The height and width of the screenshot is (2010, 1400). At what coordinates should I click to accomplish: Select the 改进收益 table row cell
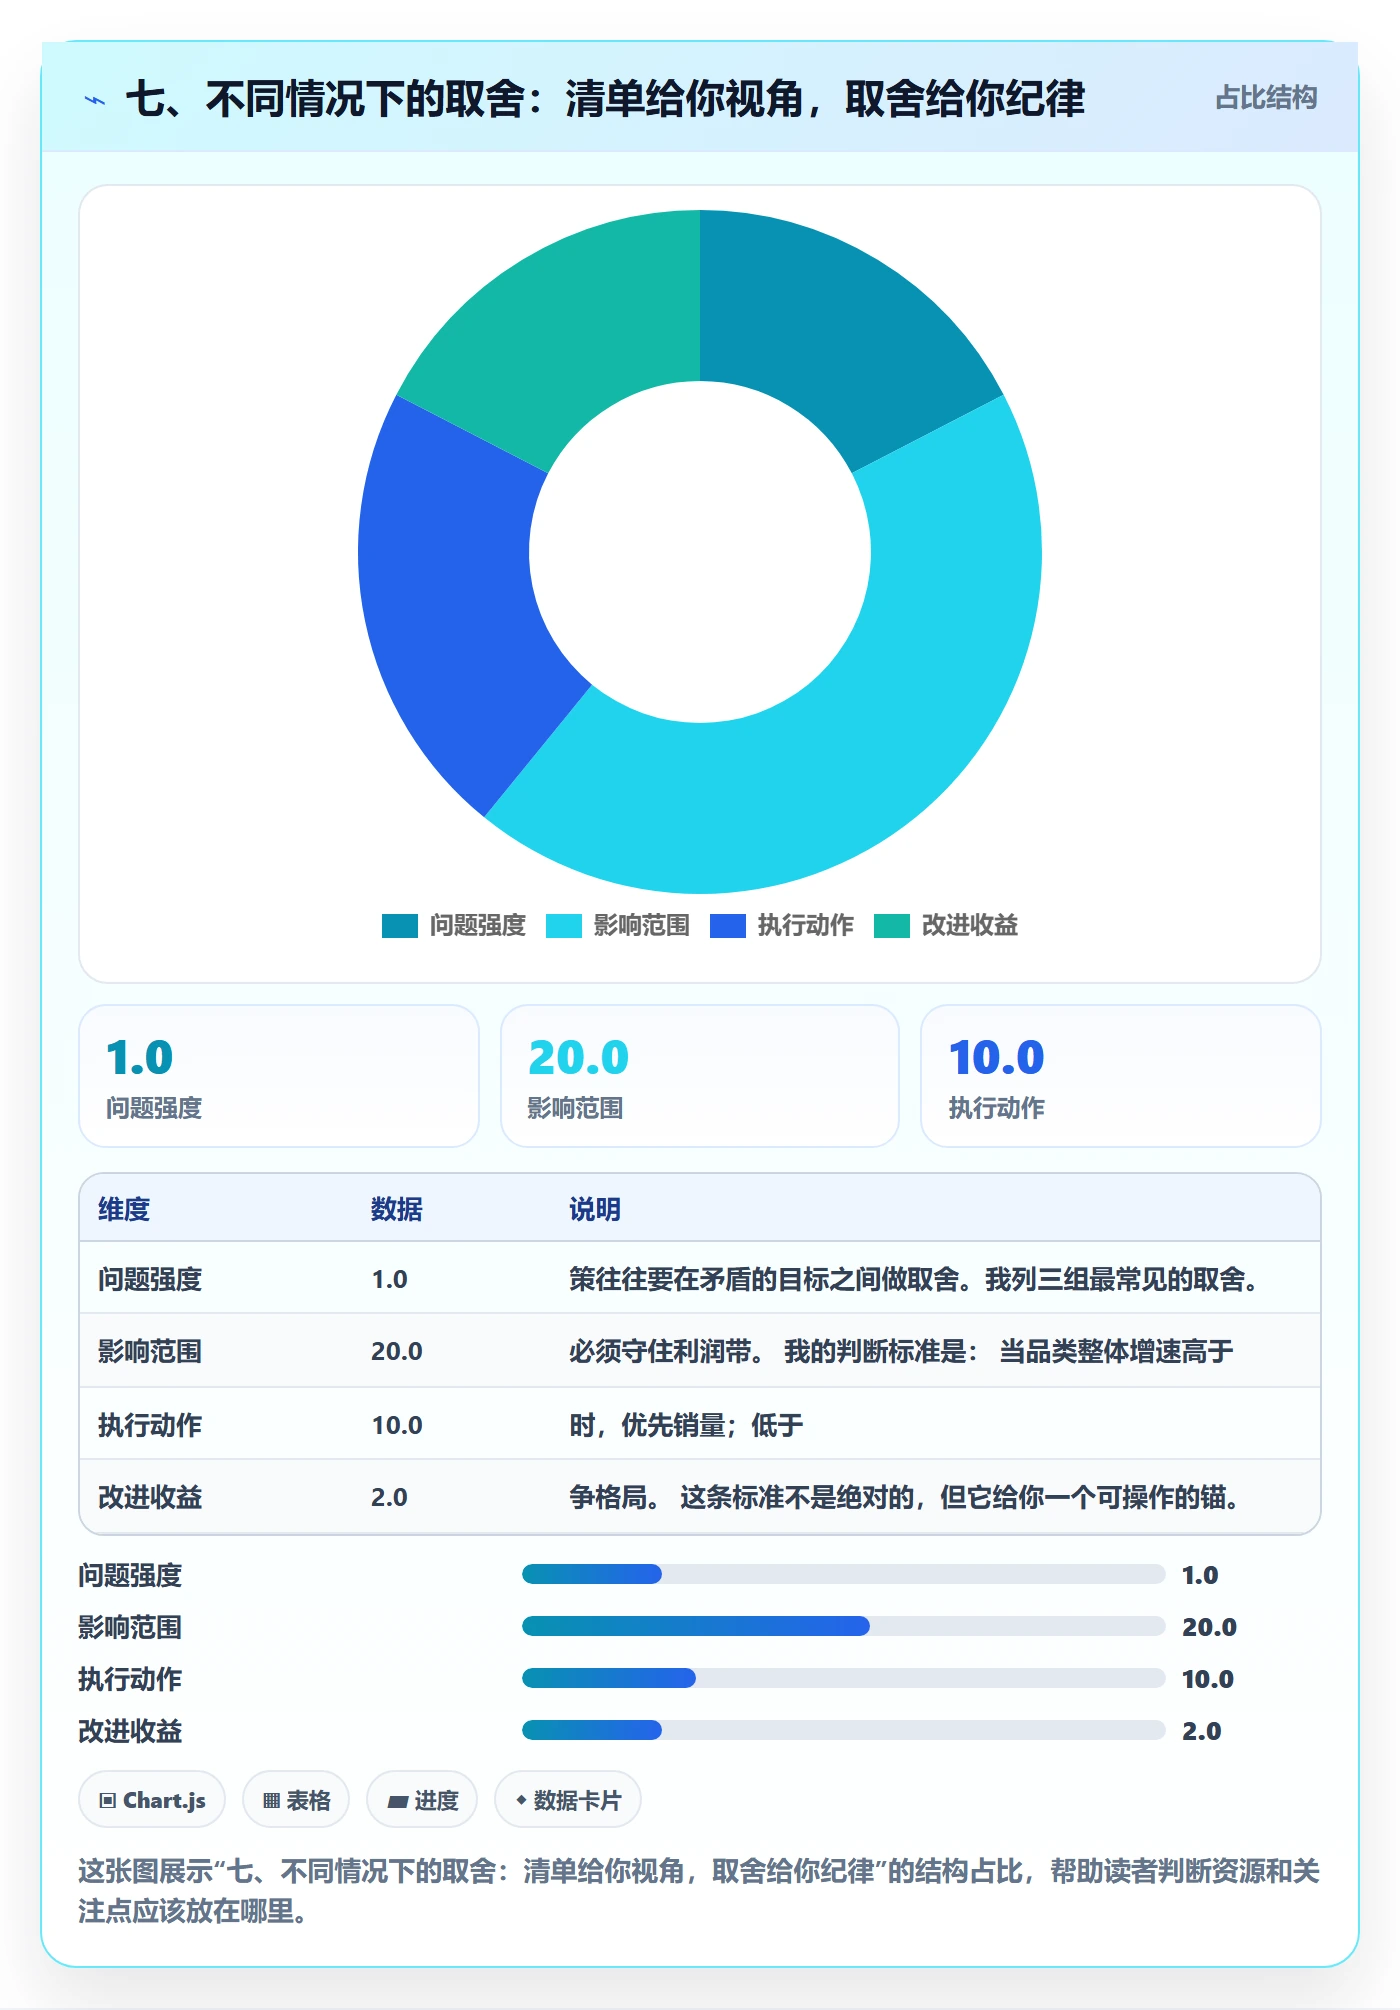[x=150, y=1497]
